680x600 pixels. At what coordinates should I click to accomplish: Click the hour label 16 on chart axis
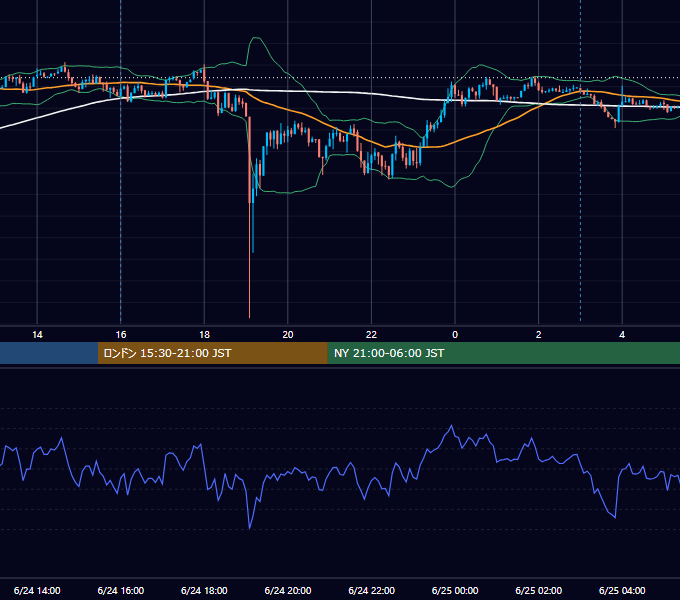click(x=121, y=335)
